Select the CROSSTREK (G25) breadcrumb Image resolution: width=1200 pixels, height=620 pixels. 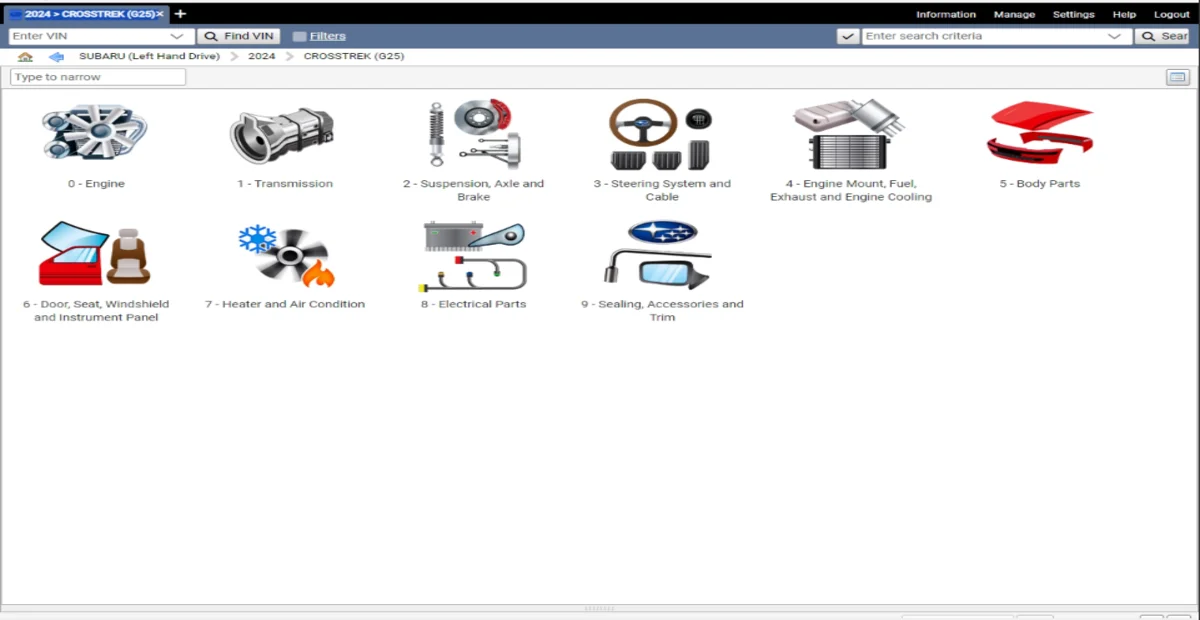pos(354,57)
